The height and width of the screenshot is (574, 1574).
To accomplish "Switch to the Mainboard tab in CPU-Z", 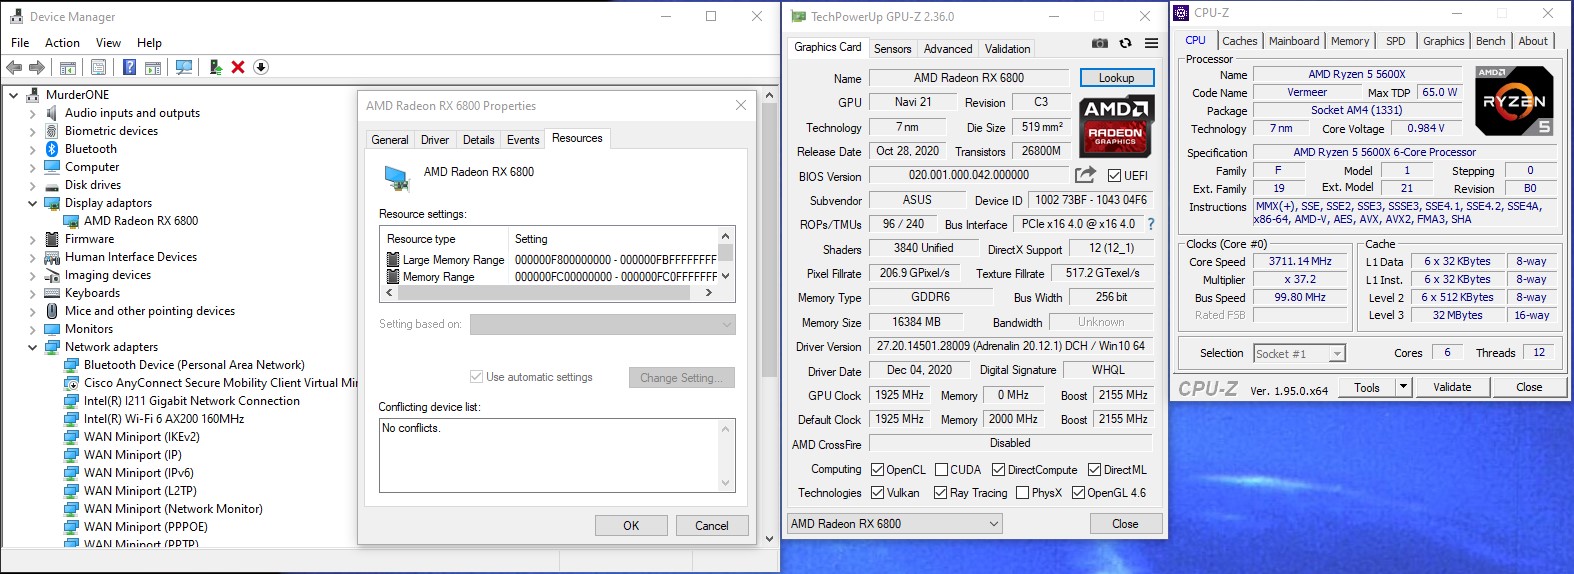I will pos(1294,41).
